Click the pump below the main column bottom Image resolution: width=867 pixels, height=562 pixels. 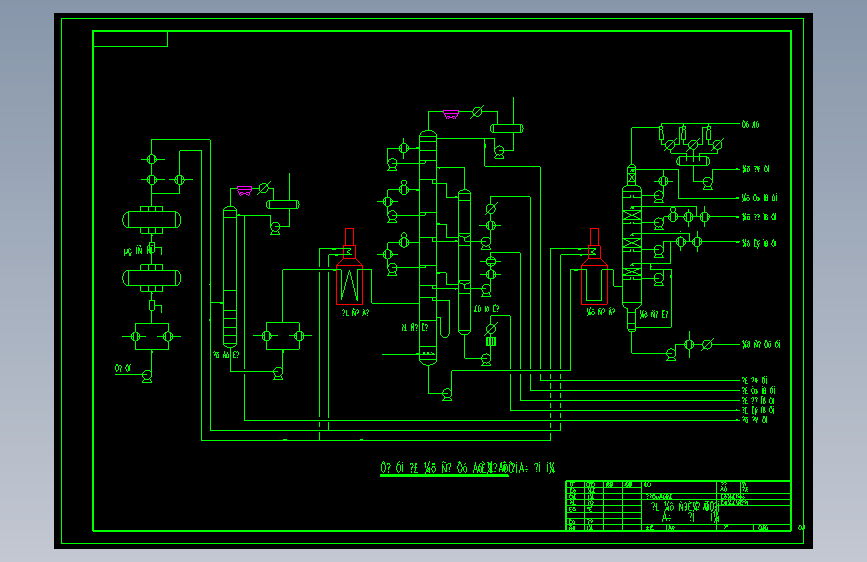click(447, 394)
